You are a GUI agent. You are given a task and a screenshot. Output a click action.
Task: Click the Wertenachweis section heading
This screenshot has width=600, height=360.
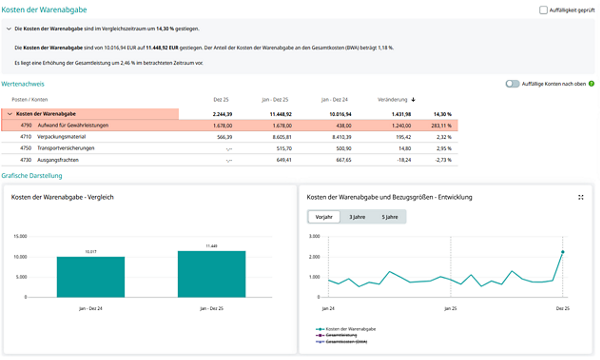(23, 84)
